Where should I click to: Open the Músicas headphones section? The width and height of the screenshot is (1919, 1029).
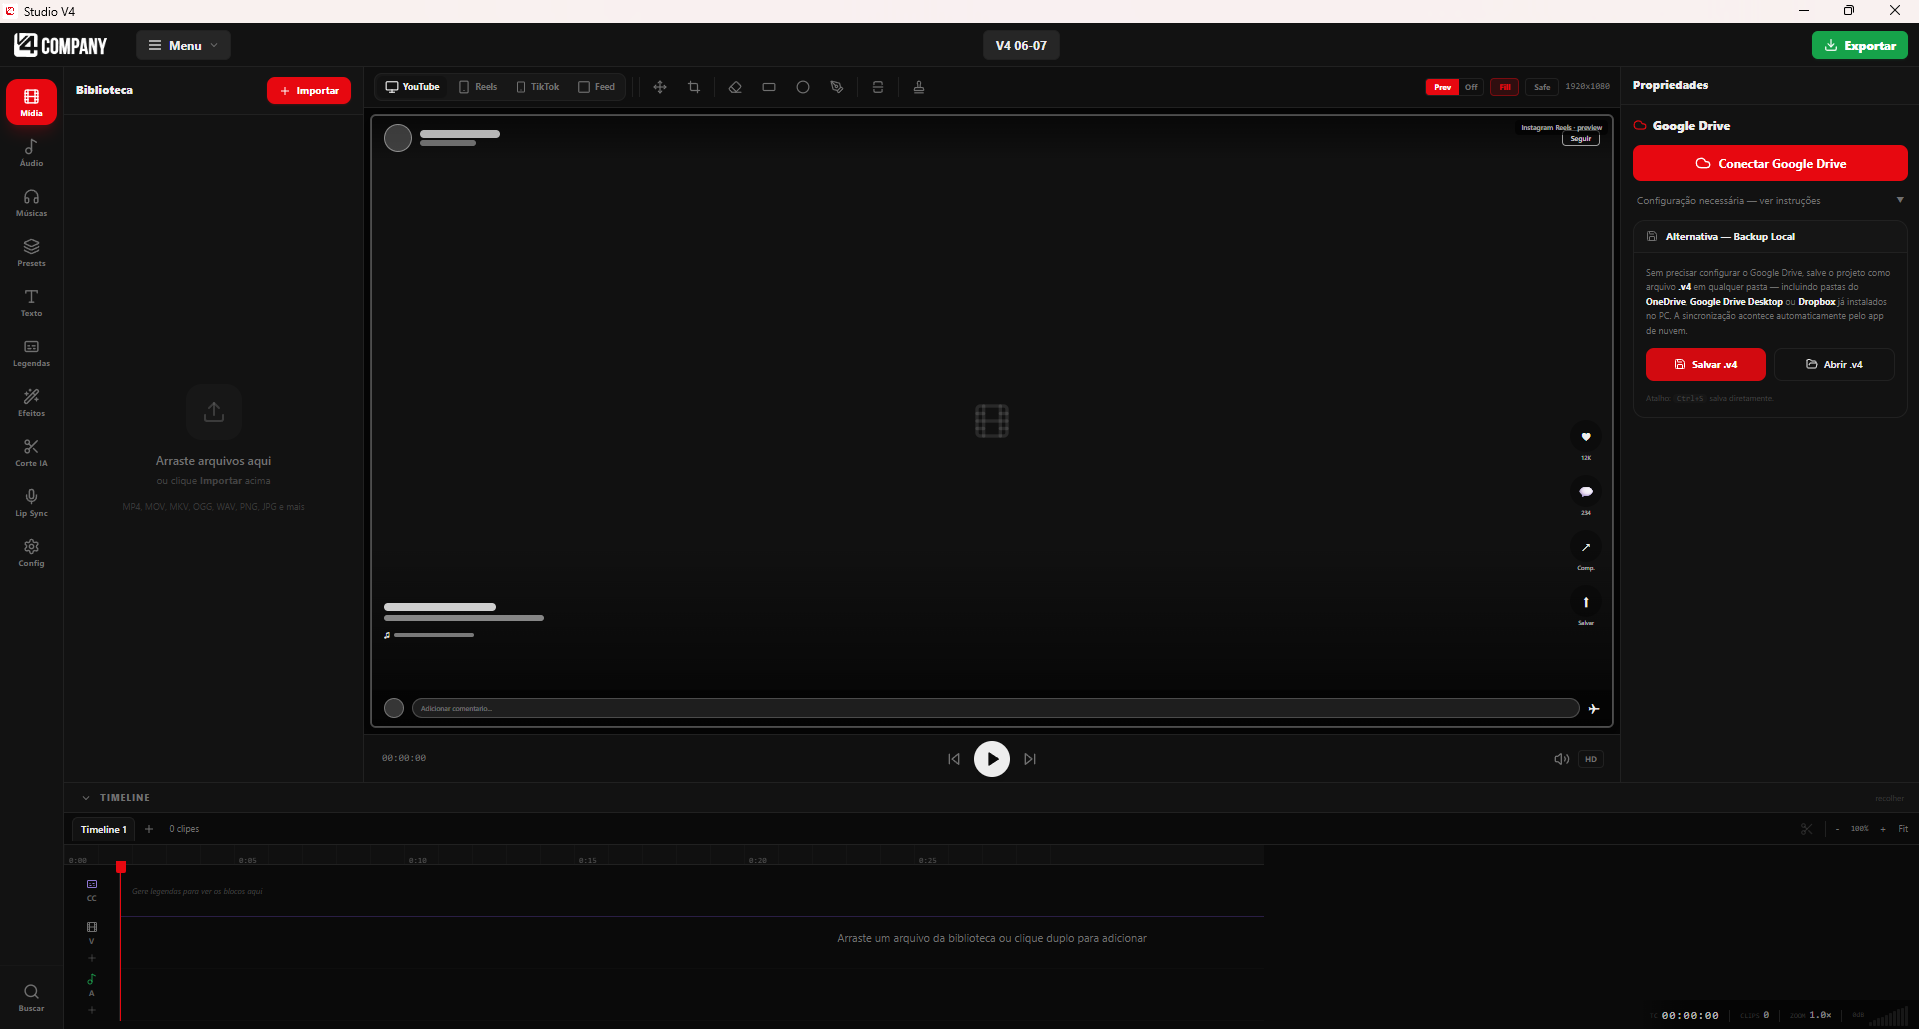pyautogui.click(x=31, y=202)
